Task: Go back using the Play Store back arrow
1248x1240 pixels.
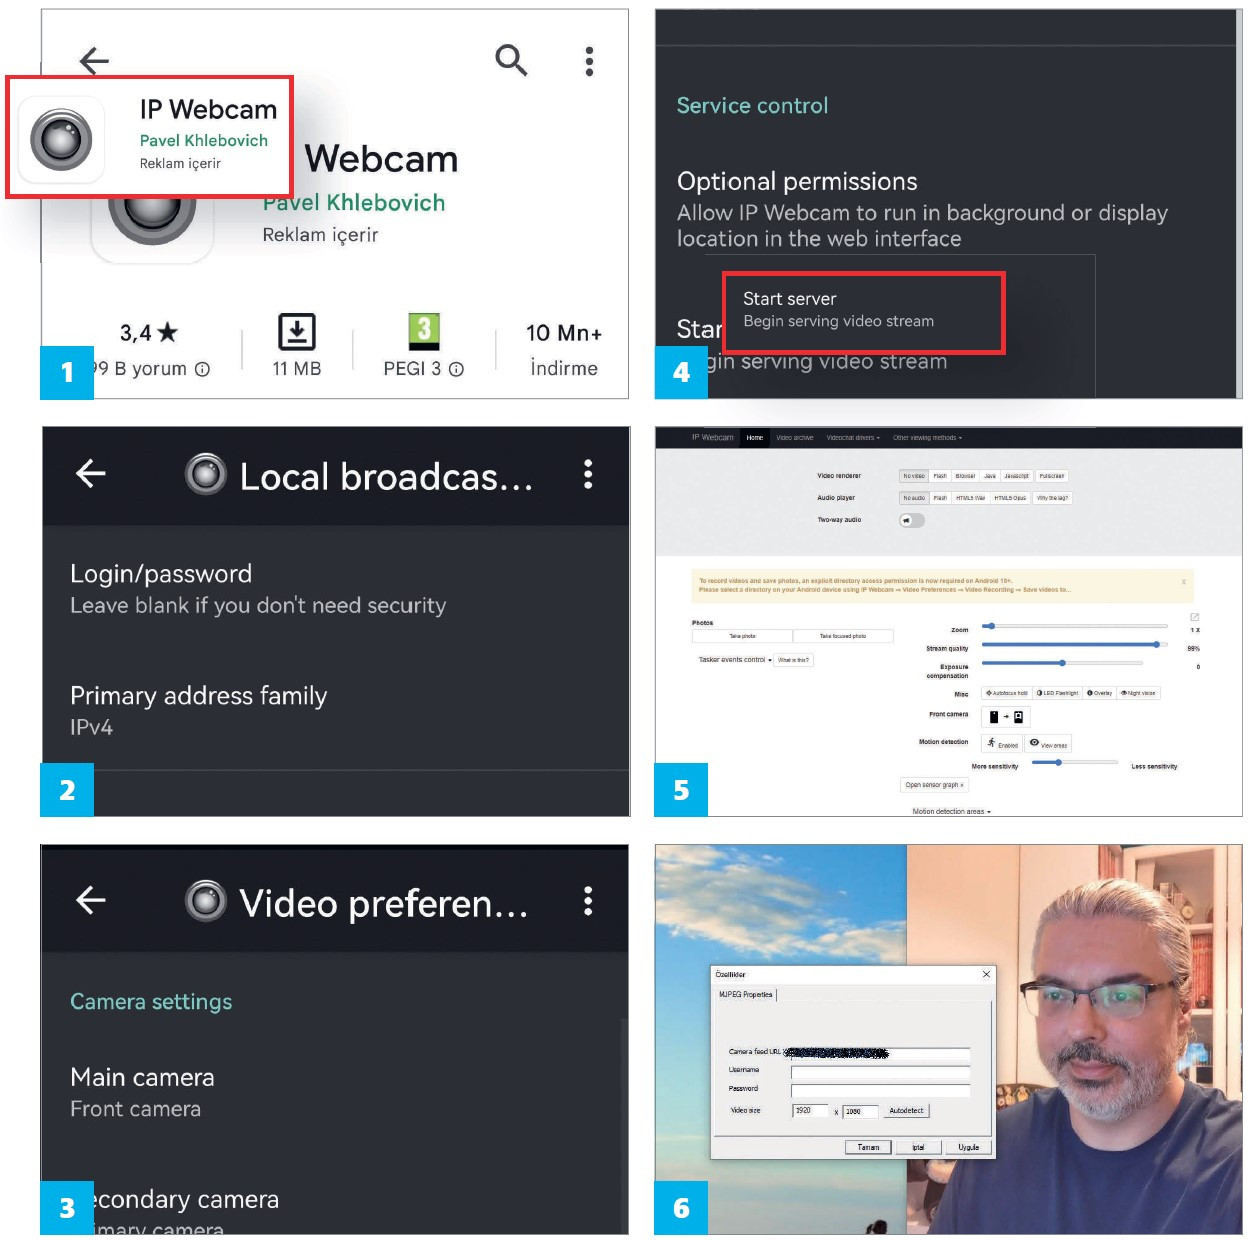Action: click(x=94, y=61)
